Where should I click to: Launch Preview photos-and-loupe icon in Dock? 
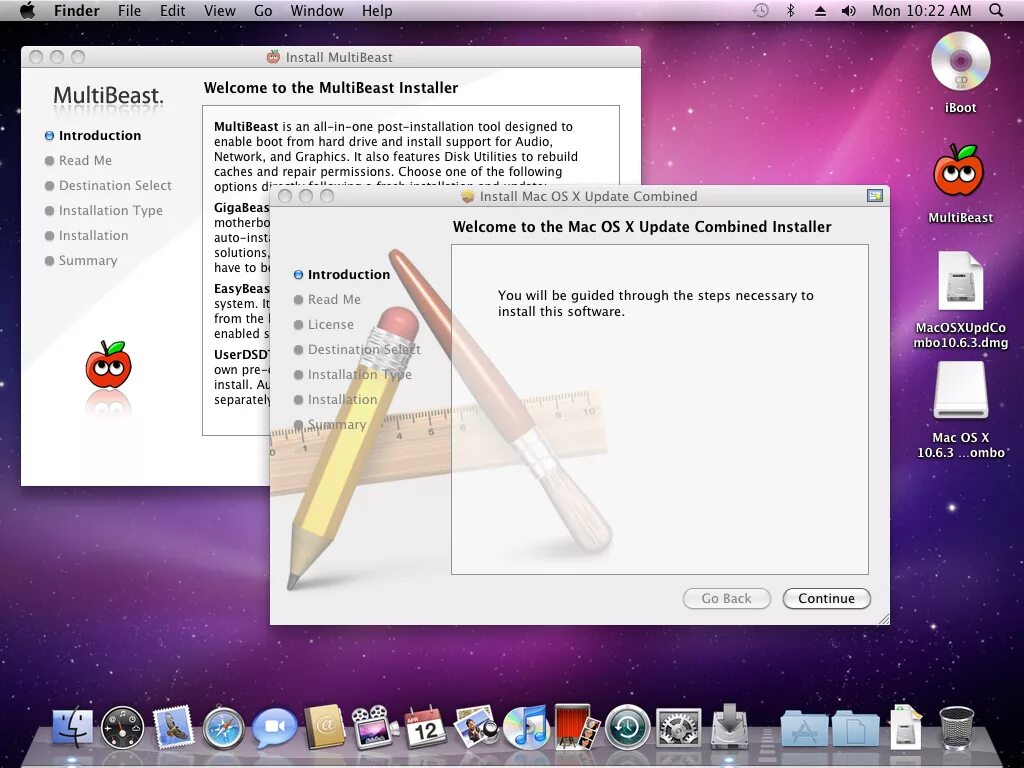click(x=475, y=727)
